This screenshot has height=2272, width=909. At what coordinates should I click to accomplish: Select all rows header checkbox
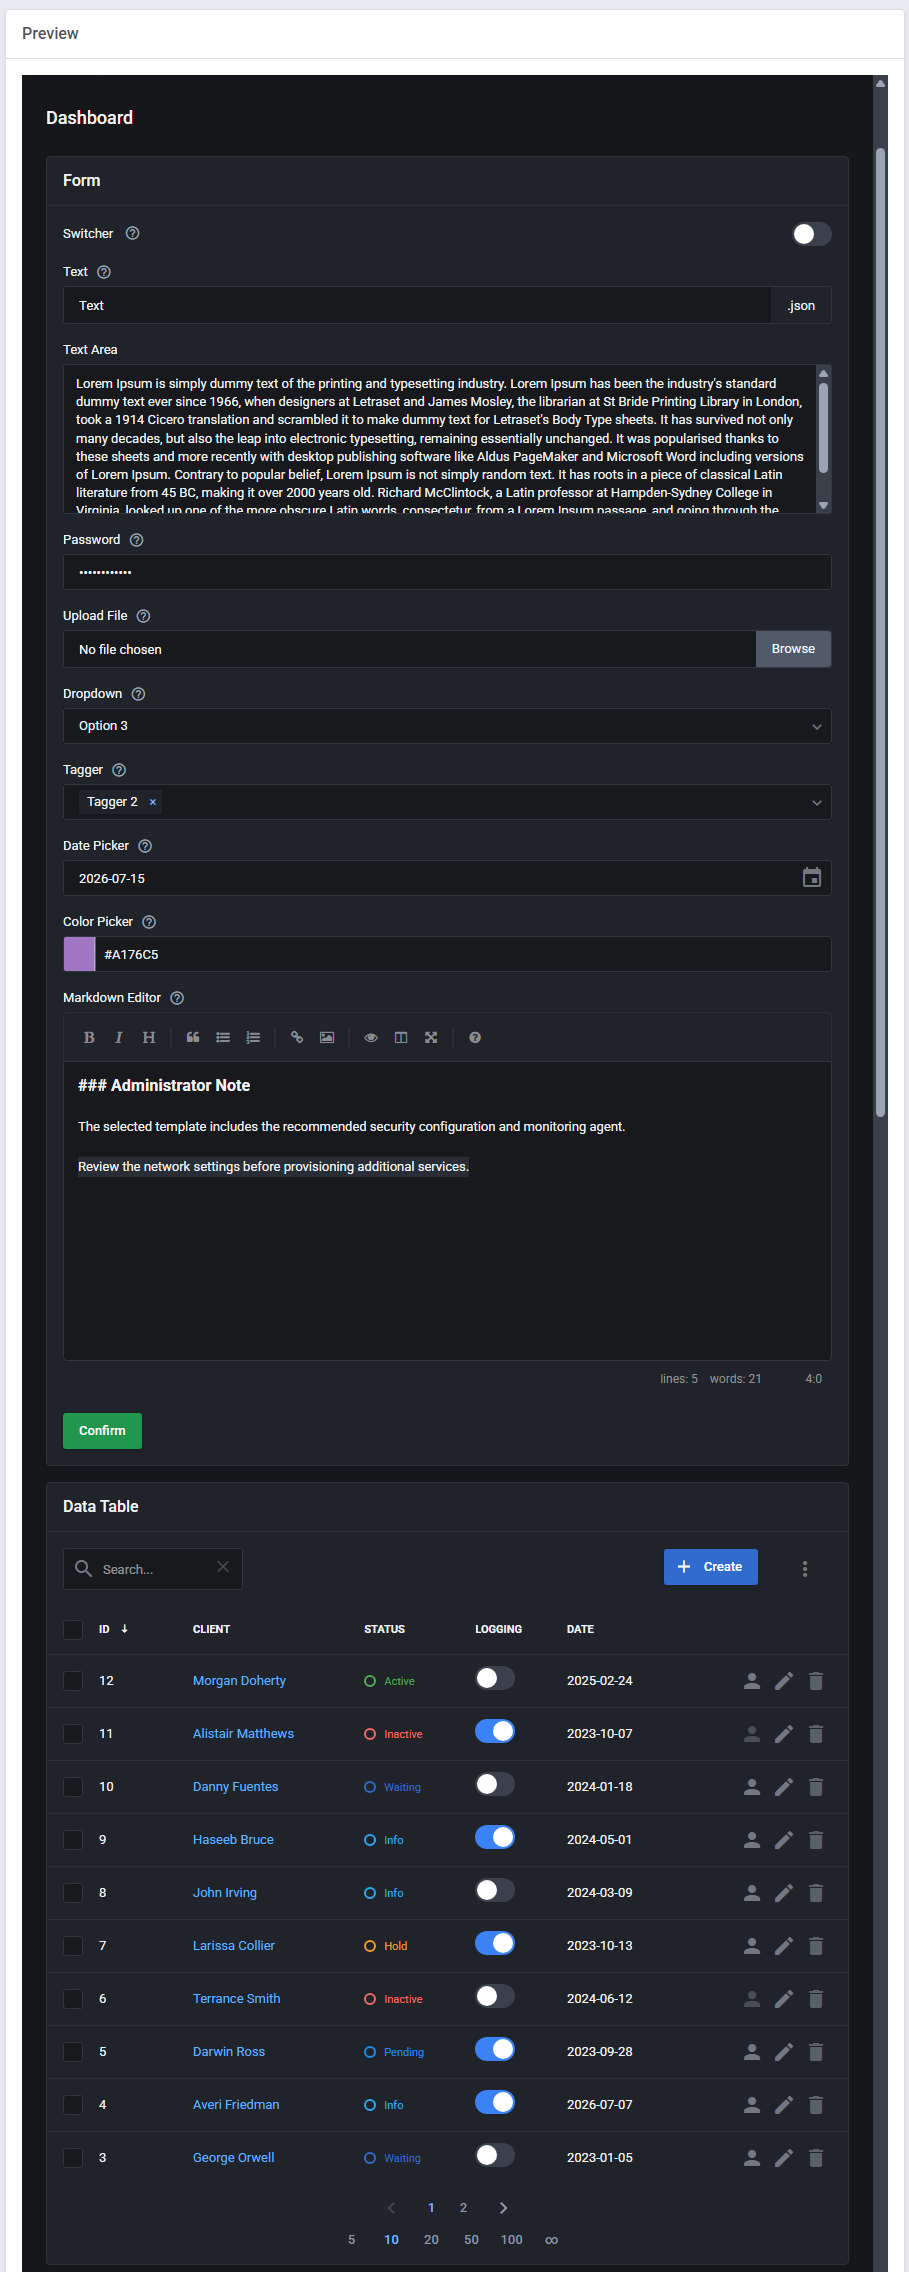pyautogui.click(x=73, y=1629)
